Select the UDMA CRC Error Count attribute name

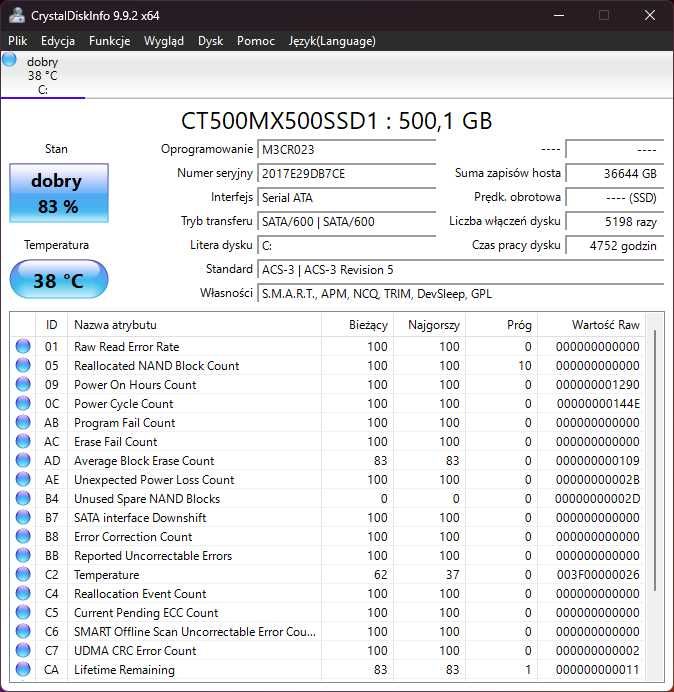click(x=135, y=651)
